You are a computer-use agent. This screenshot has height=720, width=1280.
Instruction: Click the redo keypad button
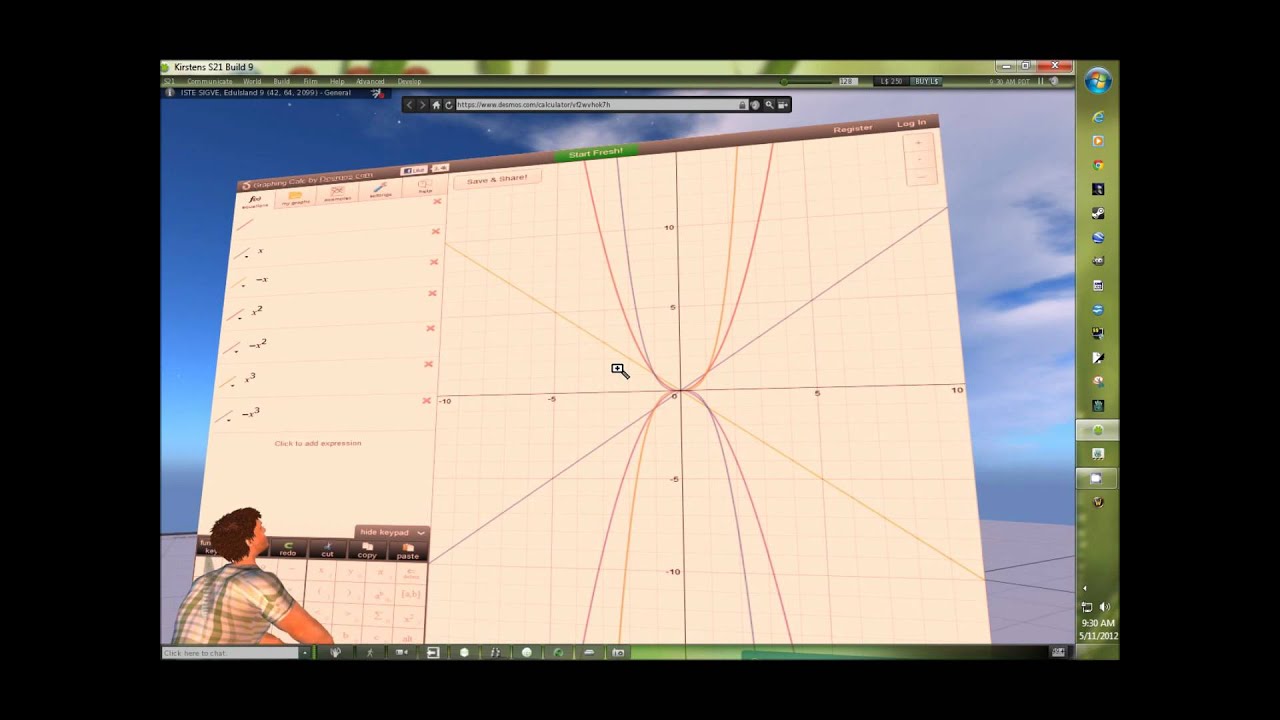coord(288,549)
